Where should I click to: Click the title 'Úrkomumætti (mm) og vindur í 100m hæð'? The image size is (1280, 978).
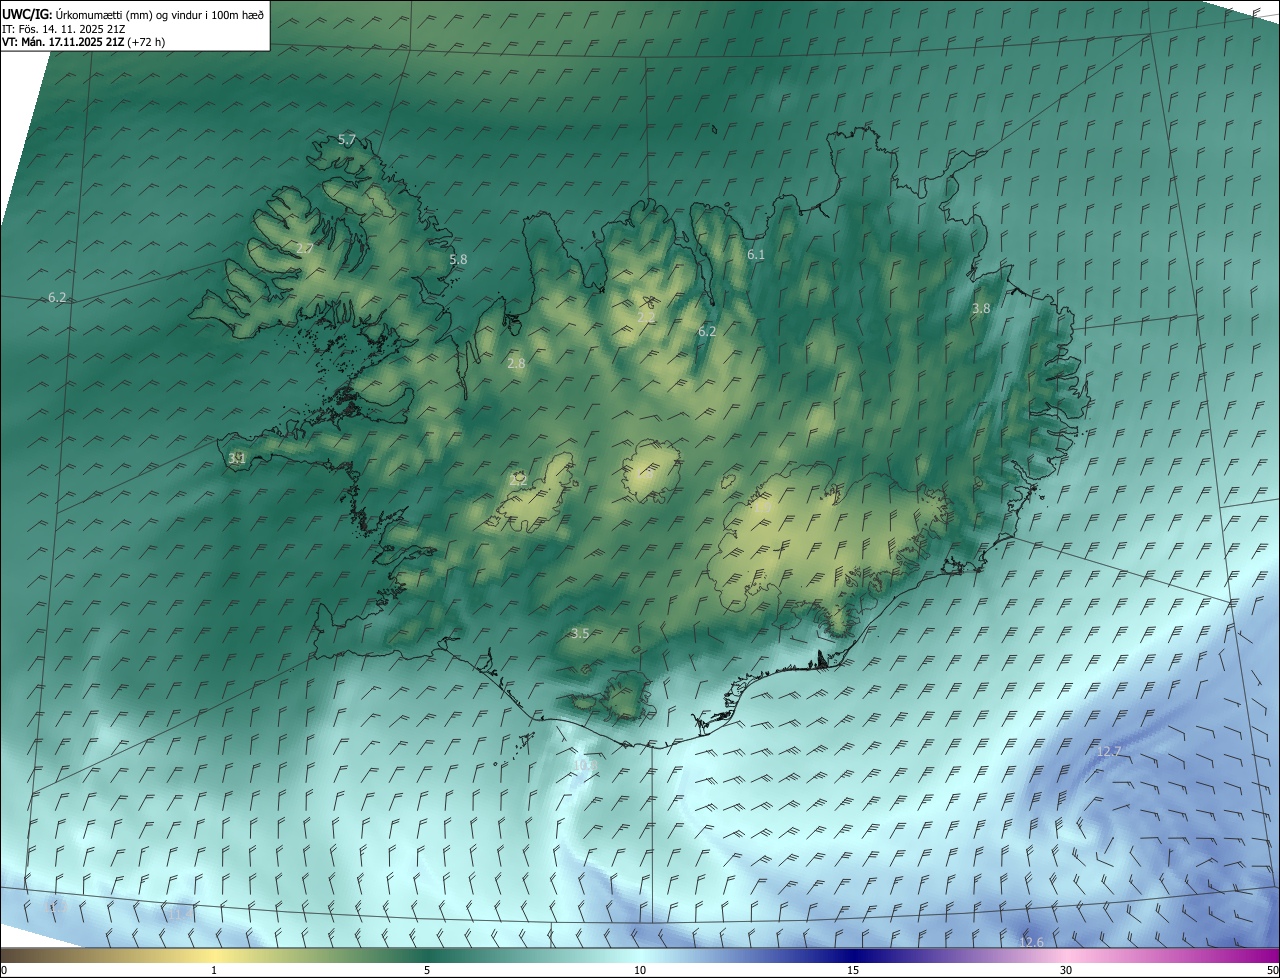point(159,13)
